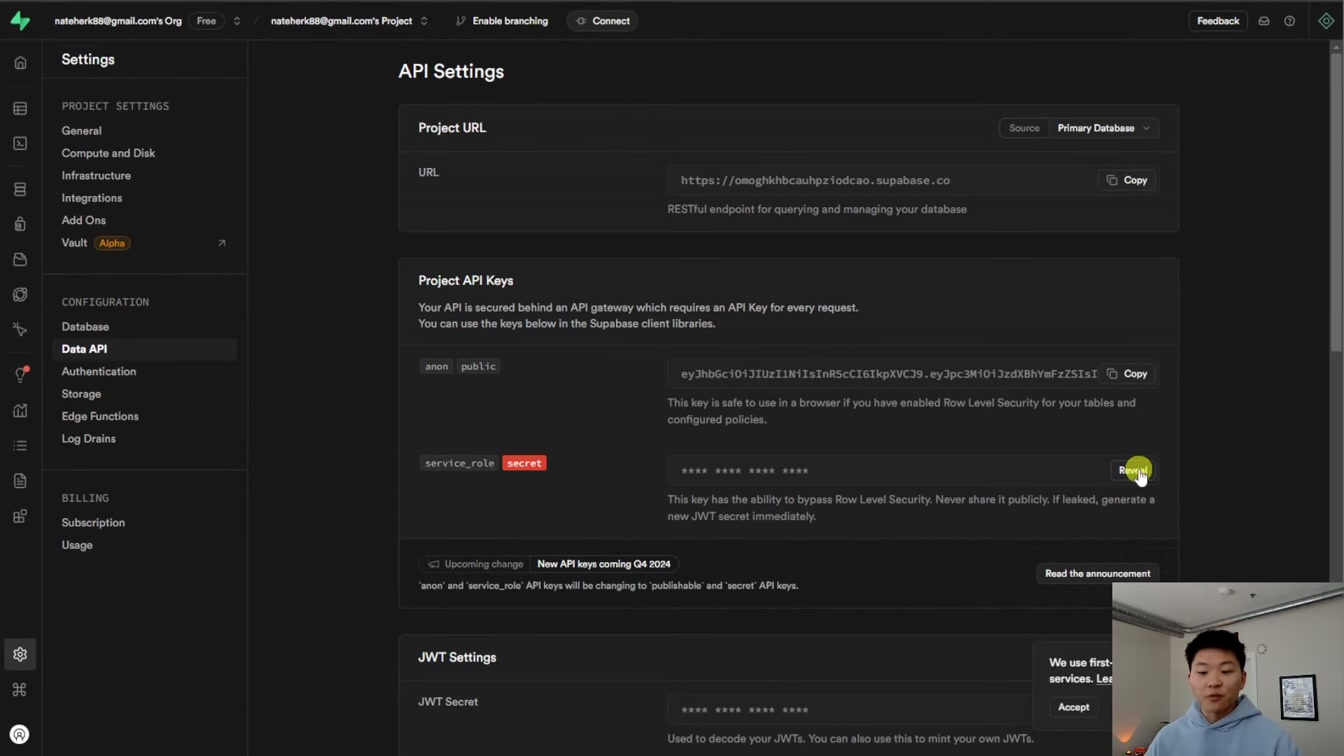Open Integrations in settings menu

(91, 198)
